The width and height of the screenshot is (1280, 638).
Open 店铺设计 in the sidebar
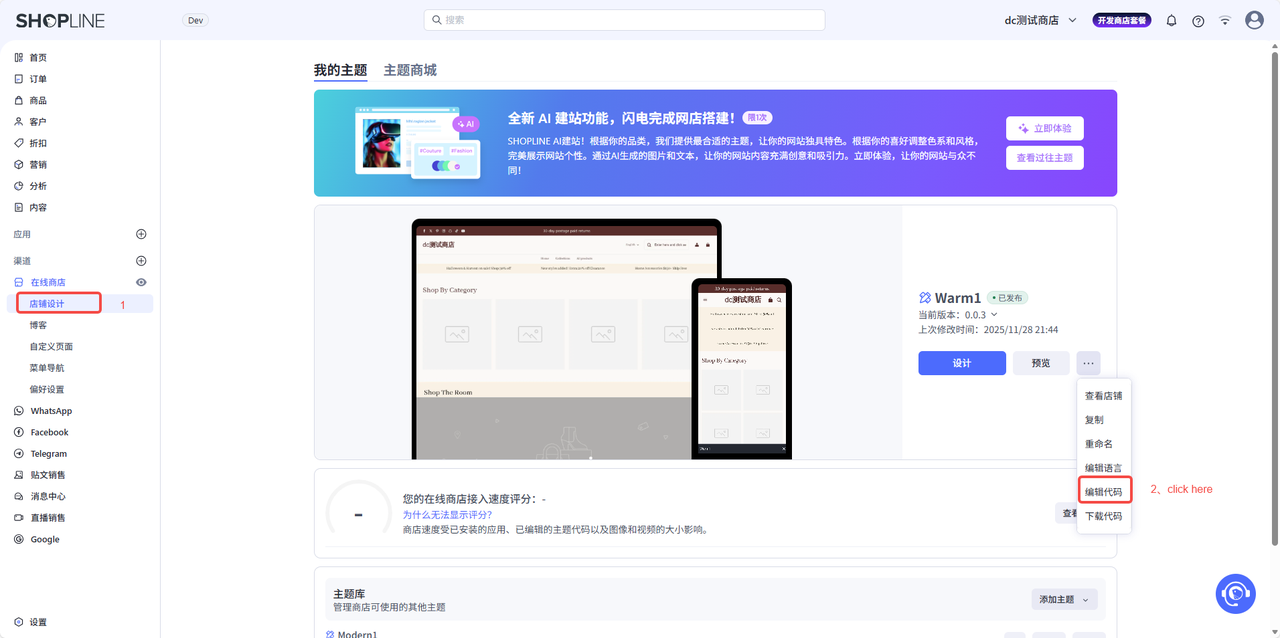tap(46, 303)
